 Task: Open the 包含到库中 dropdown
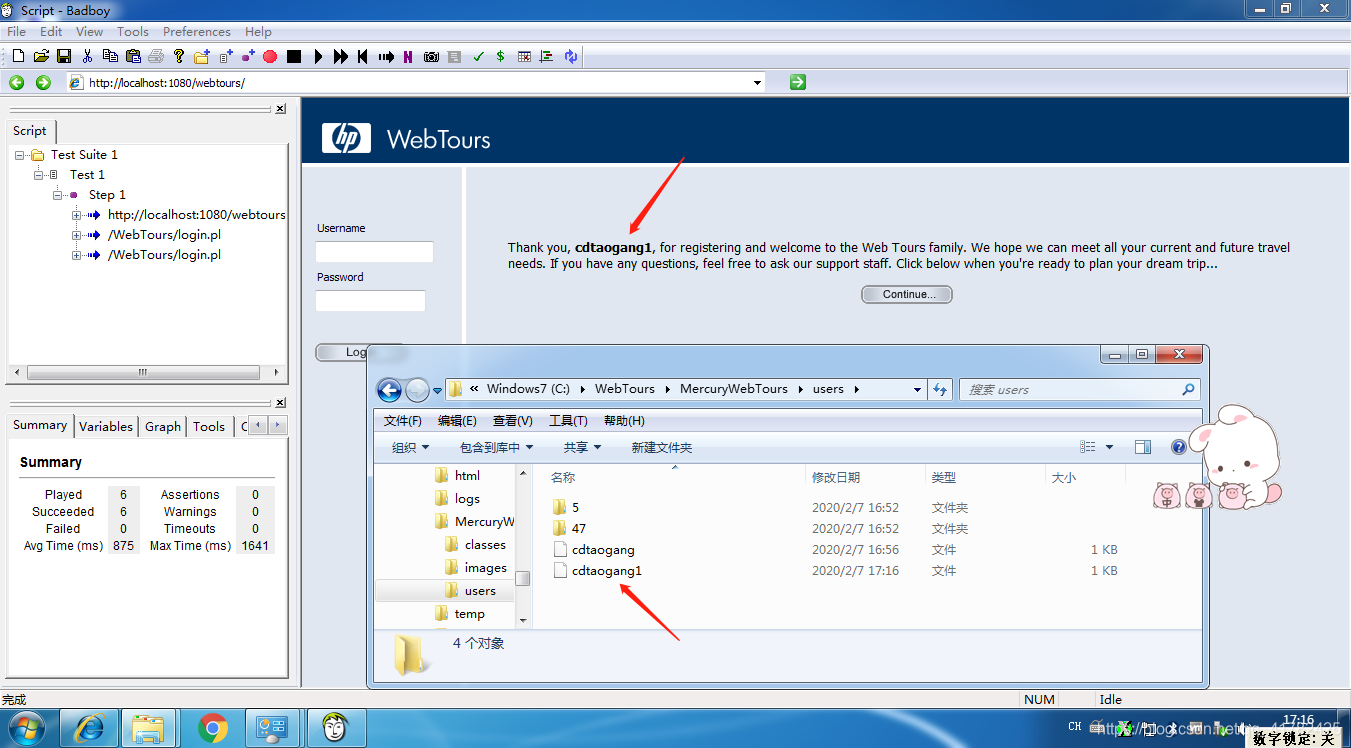[x=496, y=447]
